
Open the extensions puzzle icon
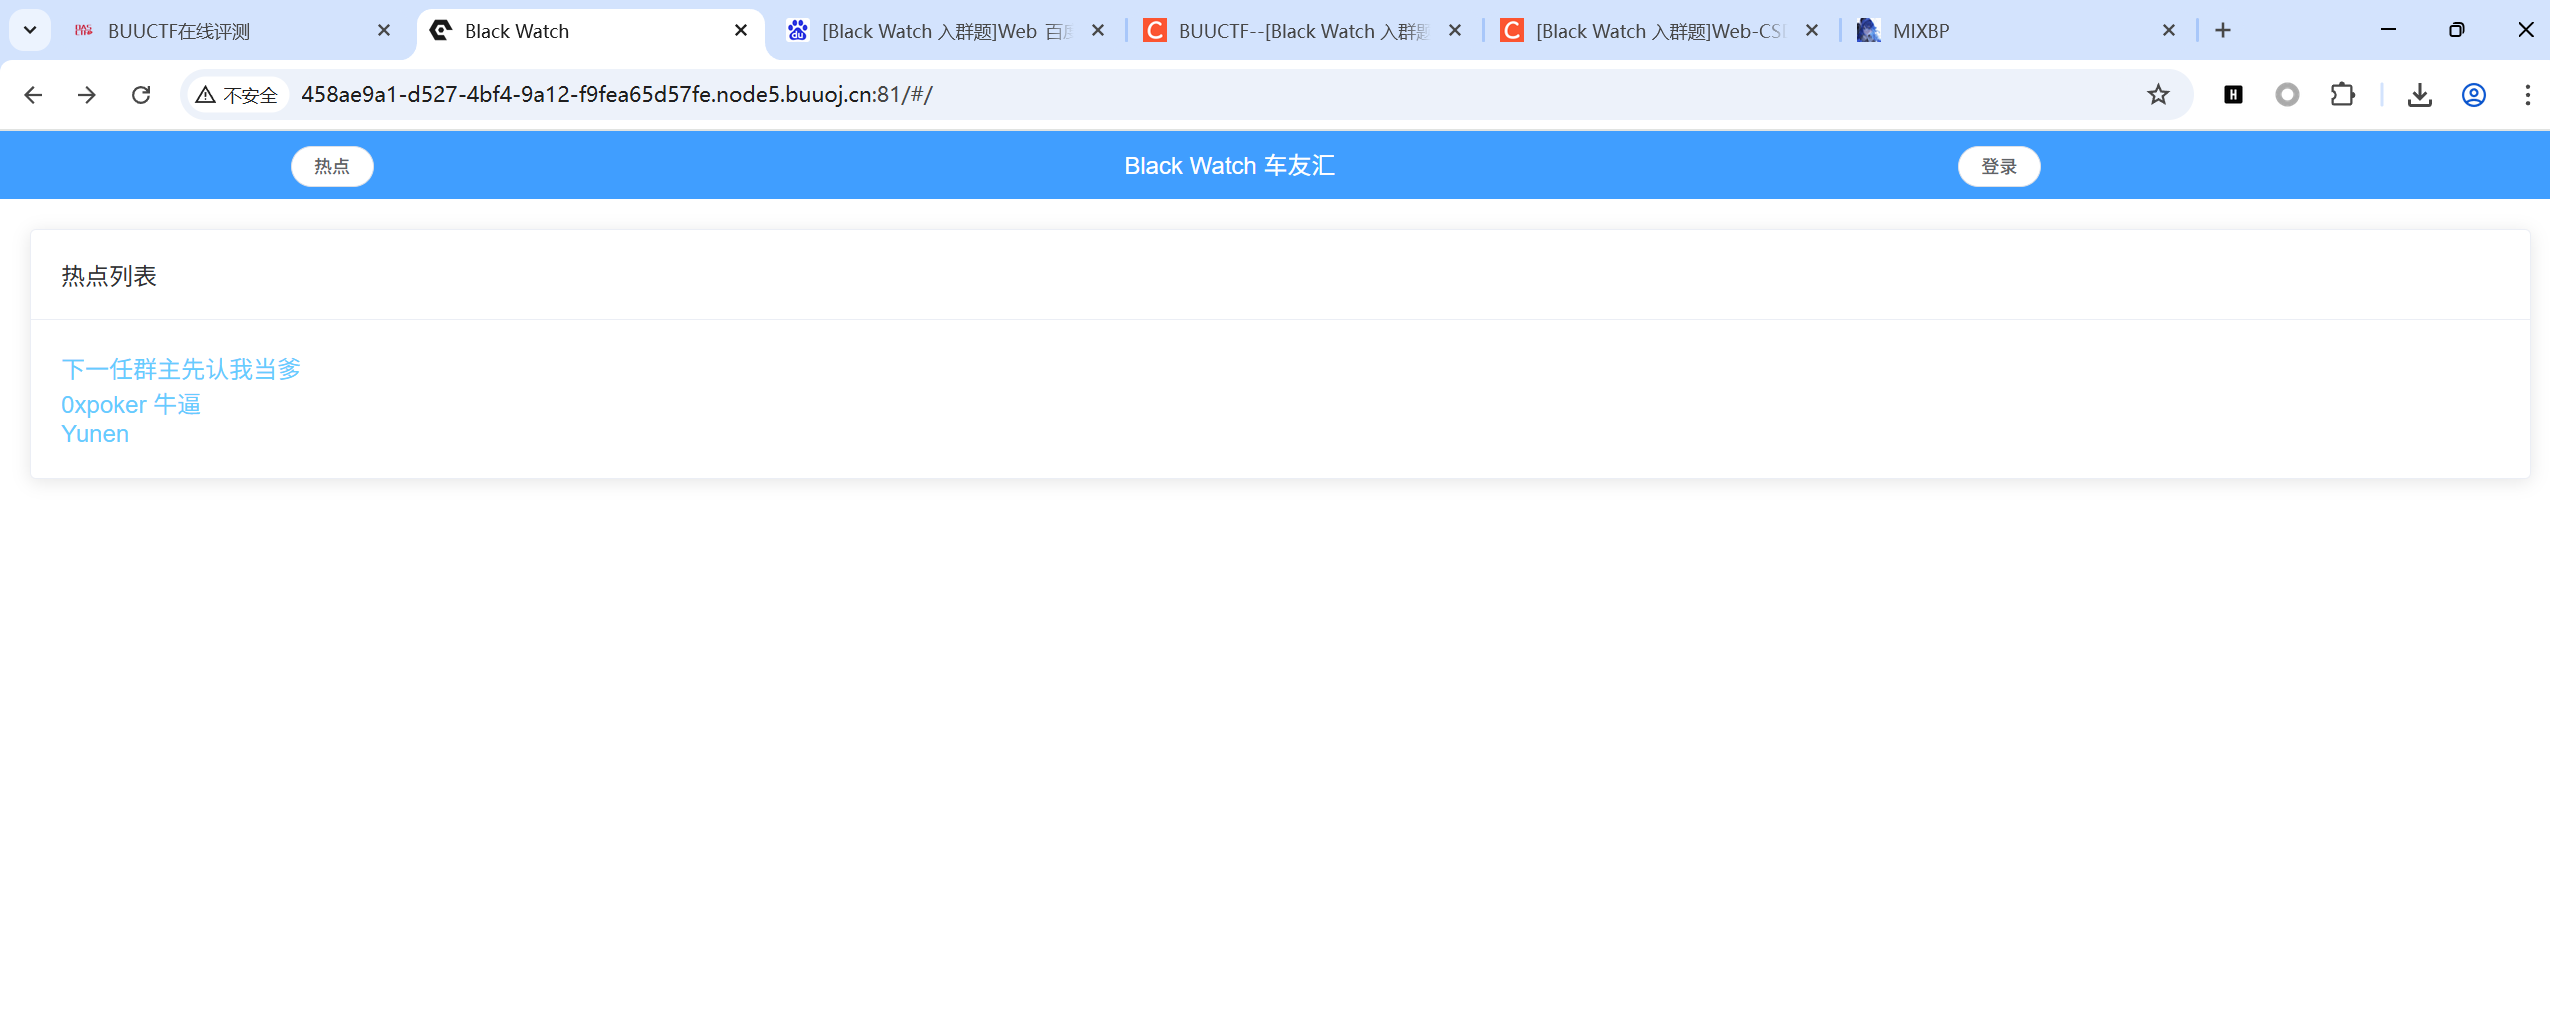pos(2342,95)
